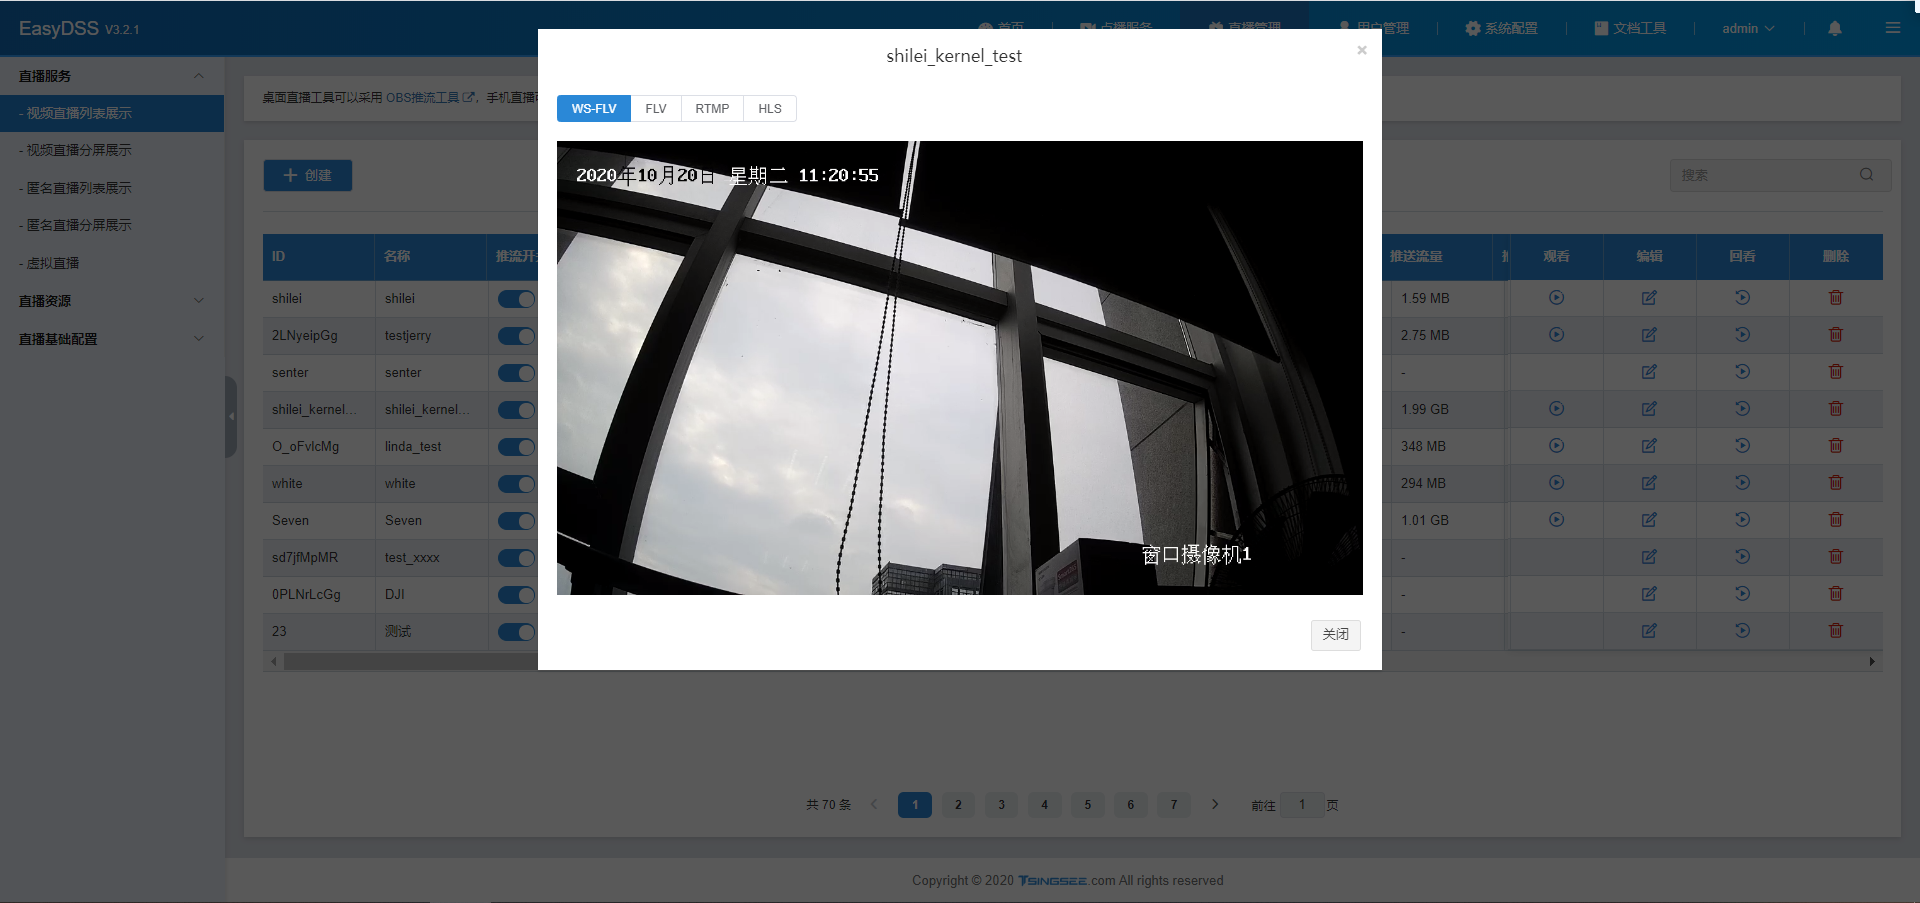Edit the 348 MB row entry
Image resolution: width=1920 pixels, height=903 pixels.
(x=1649, y=446)
